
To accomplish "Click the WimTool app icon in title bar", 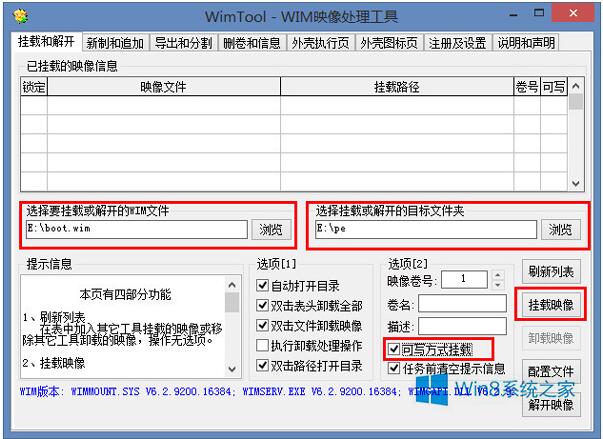I will point(20,16).
